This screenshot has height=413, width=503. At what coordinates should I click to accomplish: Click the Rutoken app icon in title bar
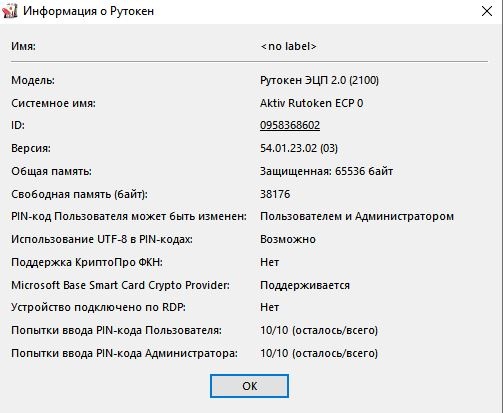(x=10, y=11)
